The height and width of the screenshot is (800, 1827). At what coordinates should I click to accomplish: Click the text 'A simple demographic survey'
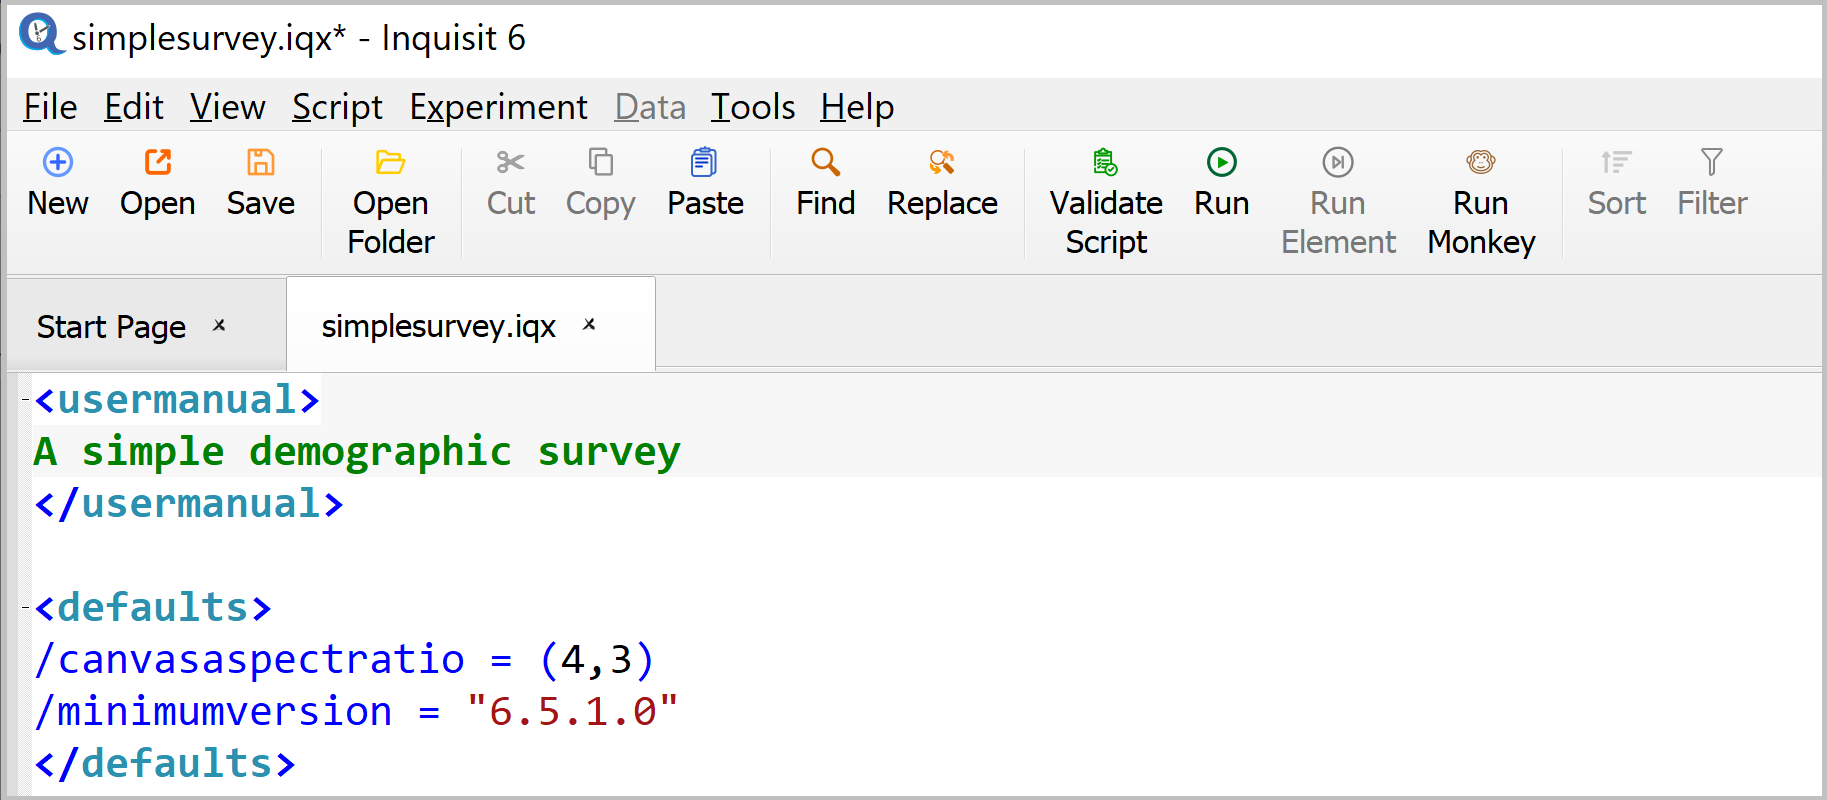click(x=357, y=452)
